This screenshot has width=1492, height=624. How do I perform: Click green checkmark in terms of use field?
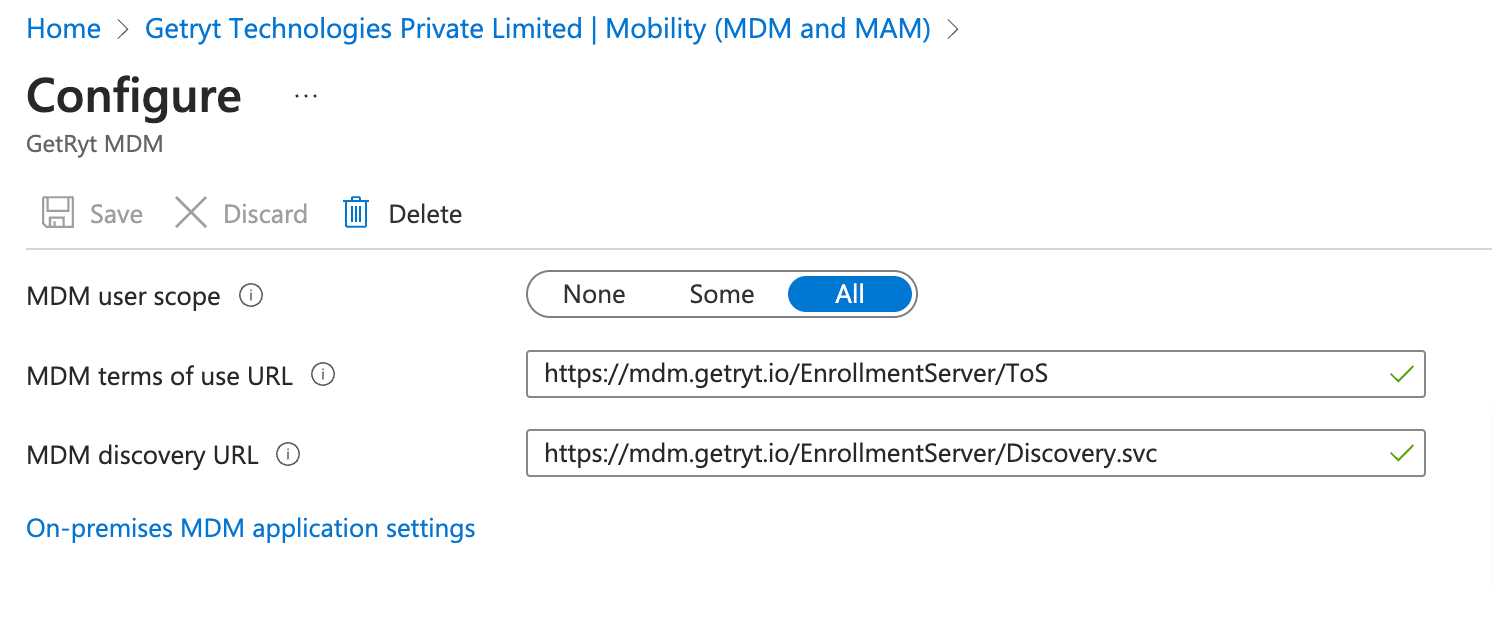[1402, 374]
